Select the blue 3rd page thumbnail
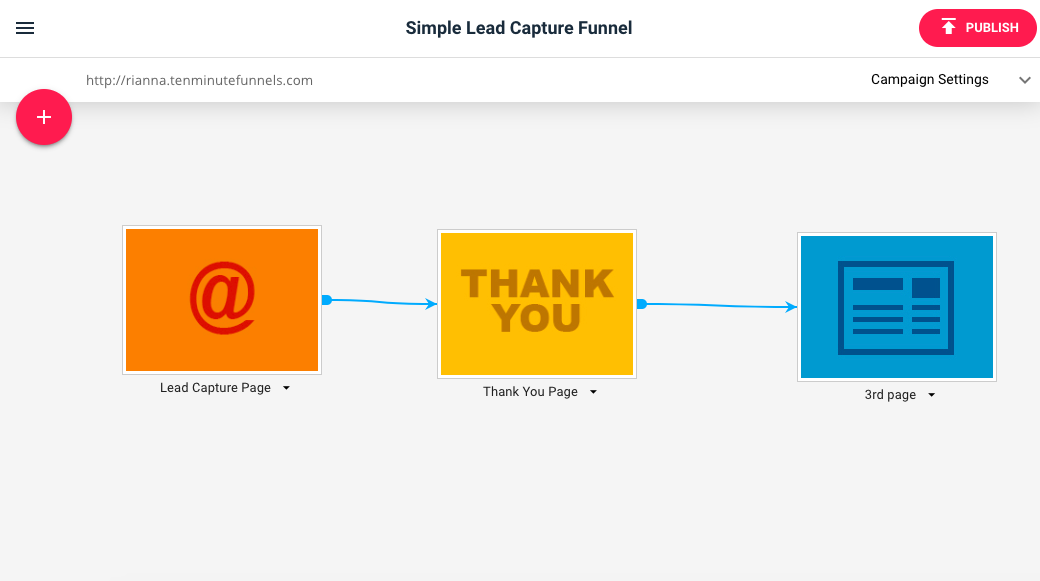 (897, 307)
